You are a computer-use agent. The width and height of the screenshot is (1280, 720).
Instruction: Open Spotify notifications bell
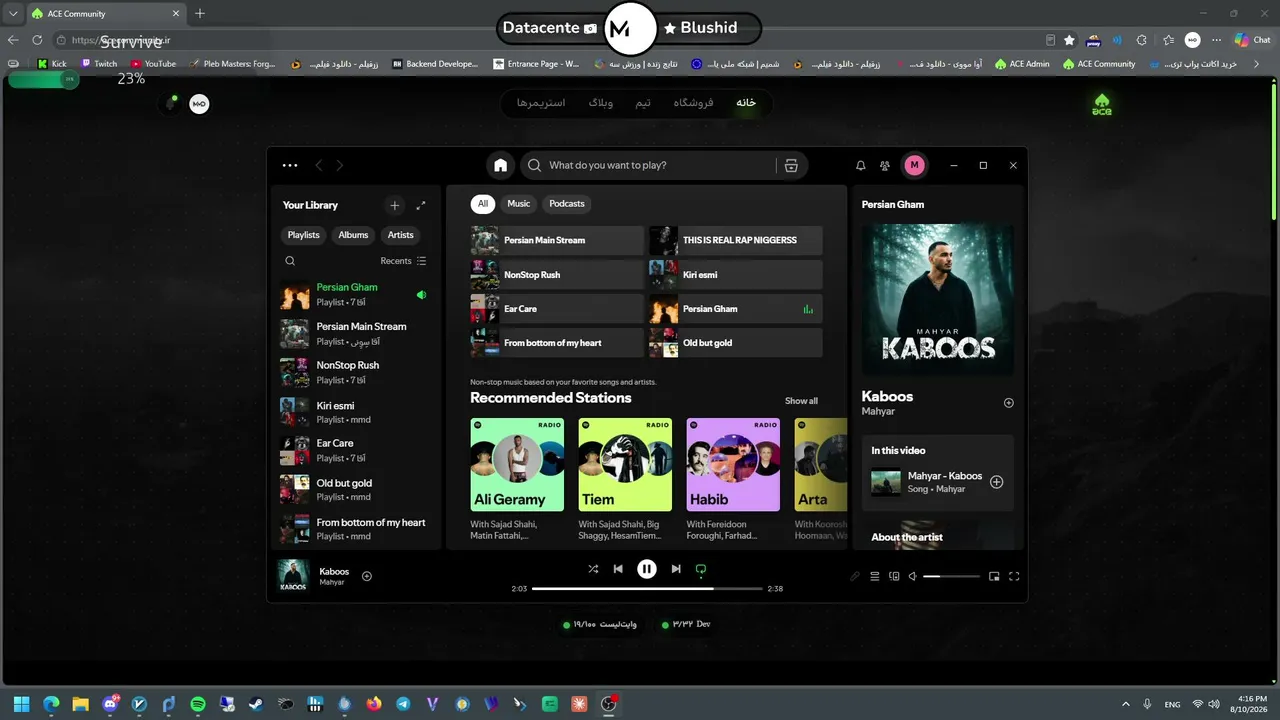[x=860, y=166]
